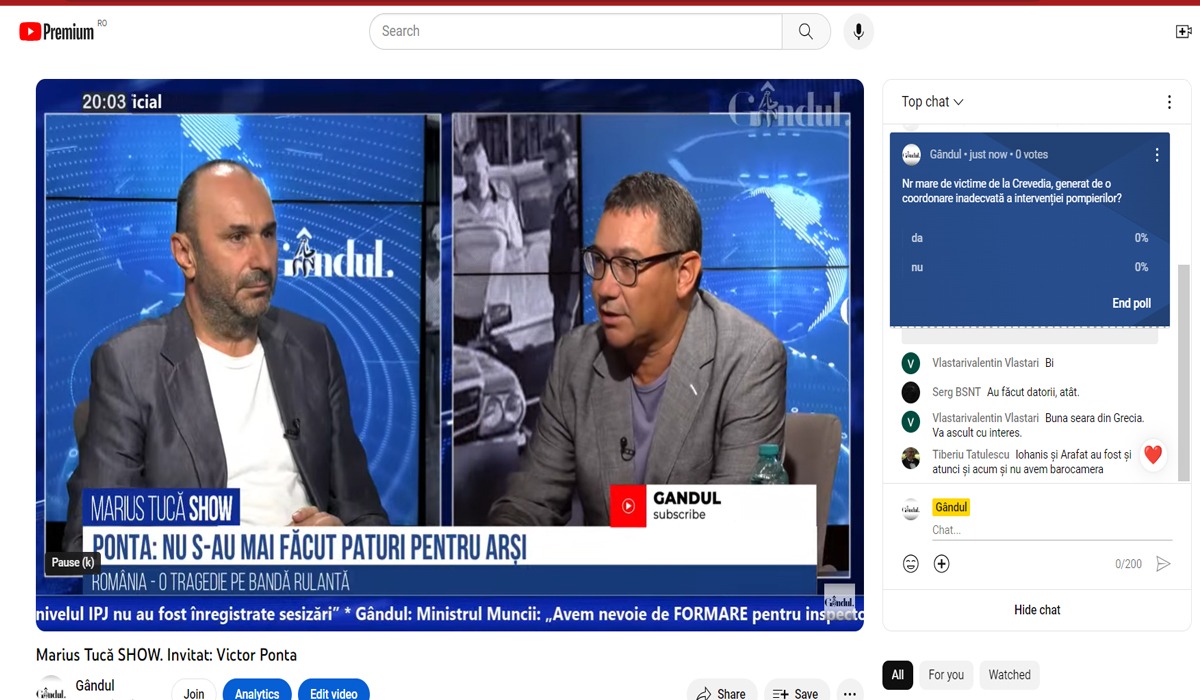Screen dimensions: 1200x700
Task: Focus the Chat... input field
Action: click(x=1051, y=530)
